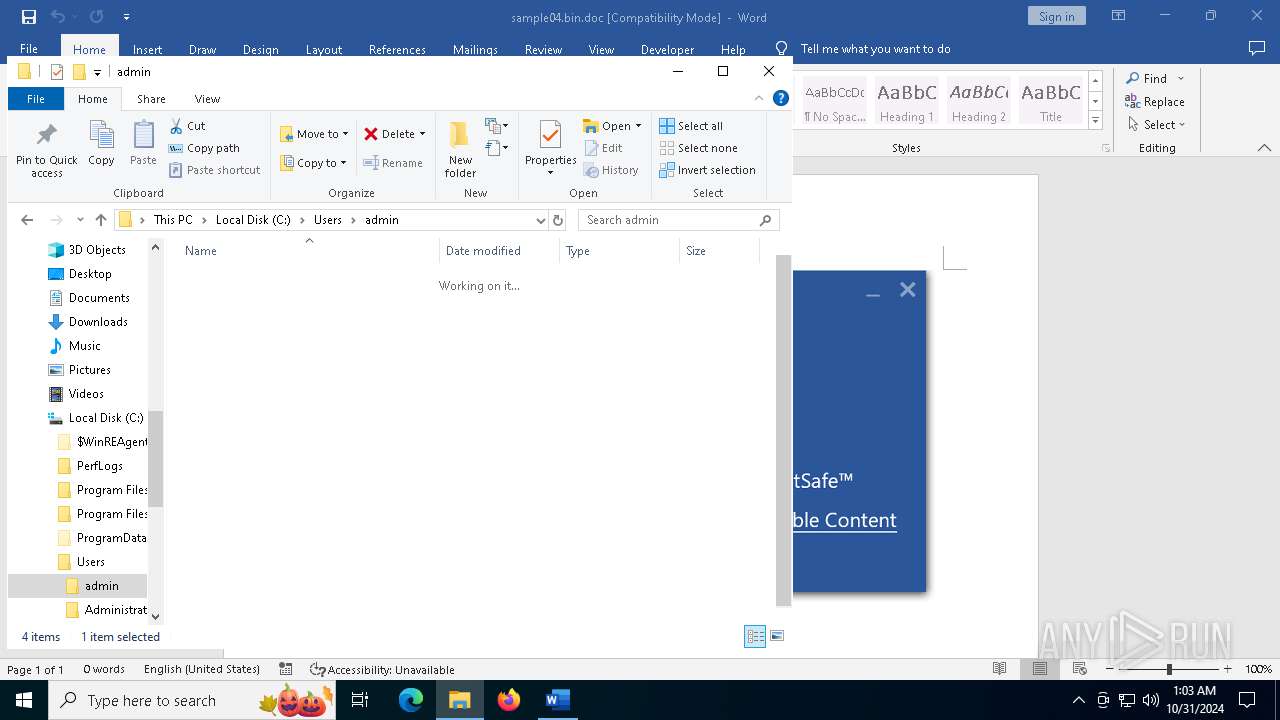Click the Copy icon in Clipboard group
Screen dimensions: 1280x720
101,135
